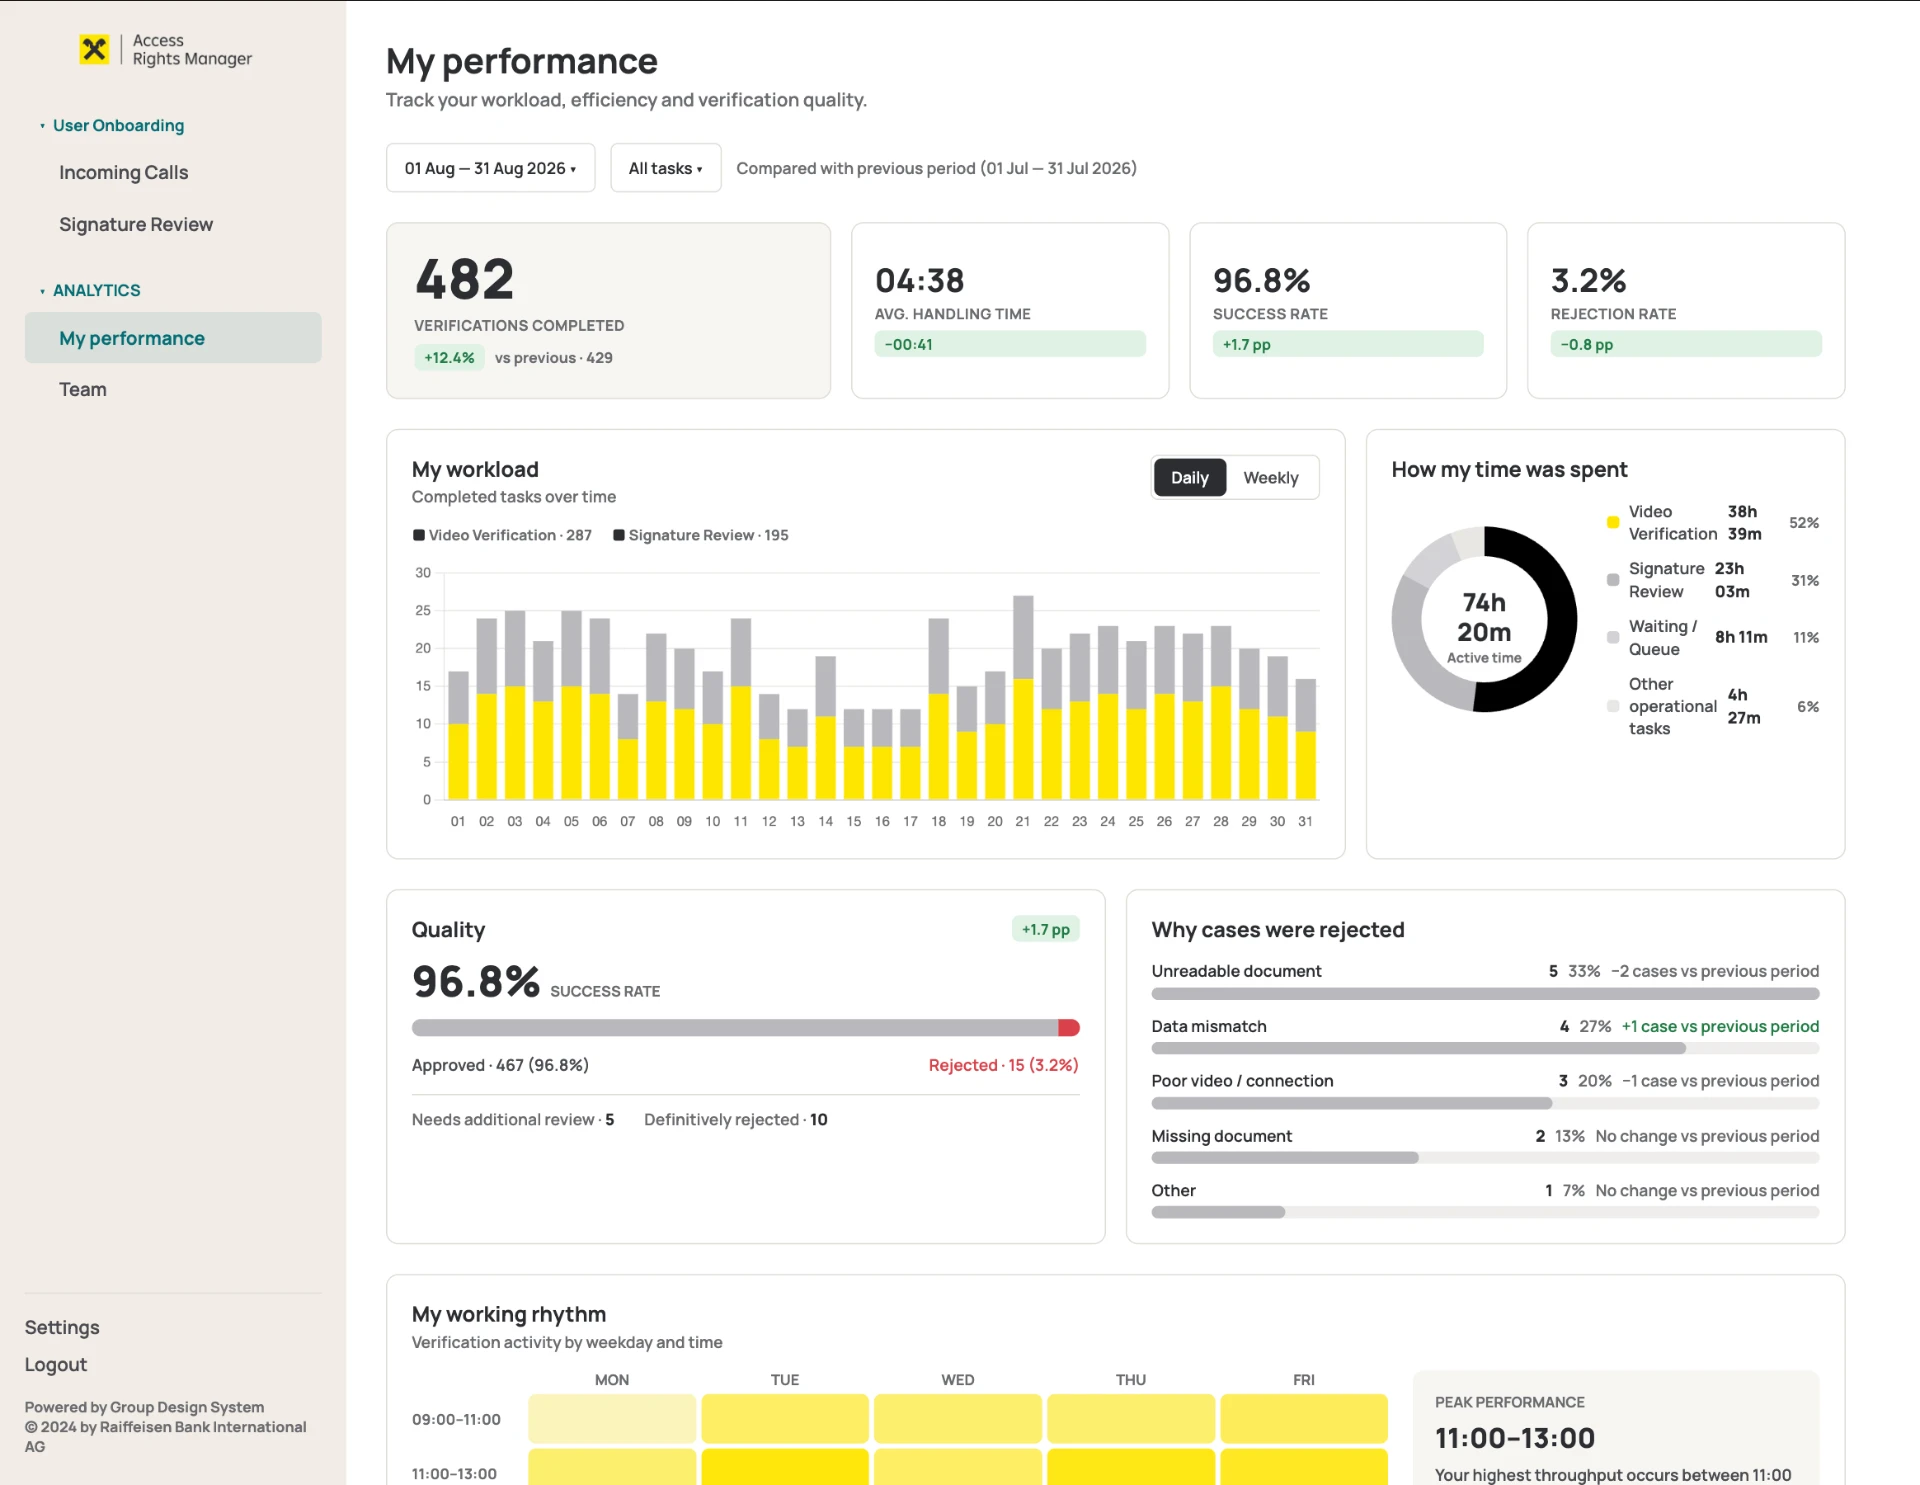1920x1485 pixels.
Task: Click the Signature Review time legend dot
Action: click(x=1613, y=580)
